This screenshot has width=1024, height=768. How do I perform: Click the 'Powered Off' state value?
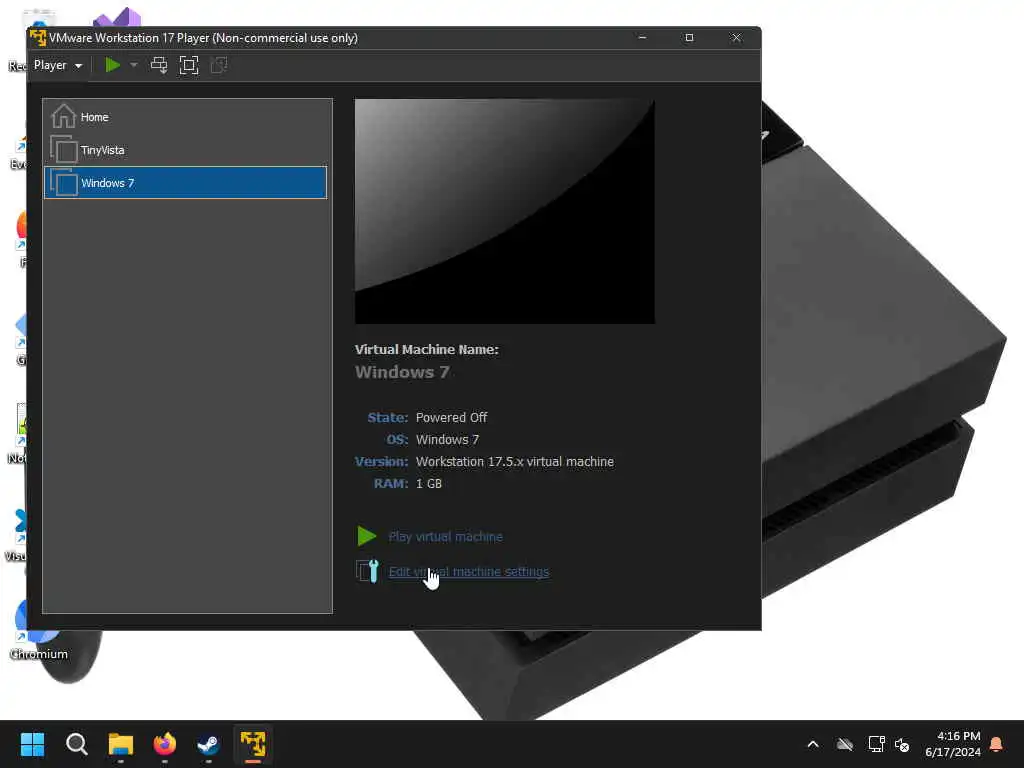tap(451, 417)
